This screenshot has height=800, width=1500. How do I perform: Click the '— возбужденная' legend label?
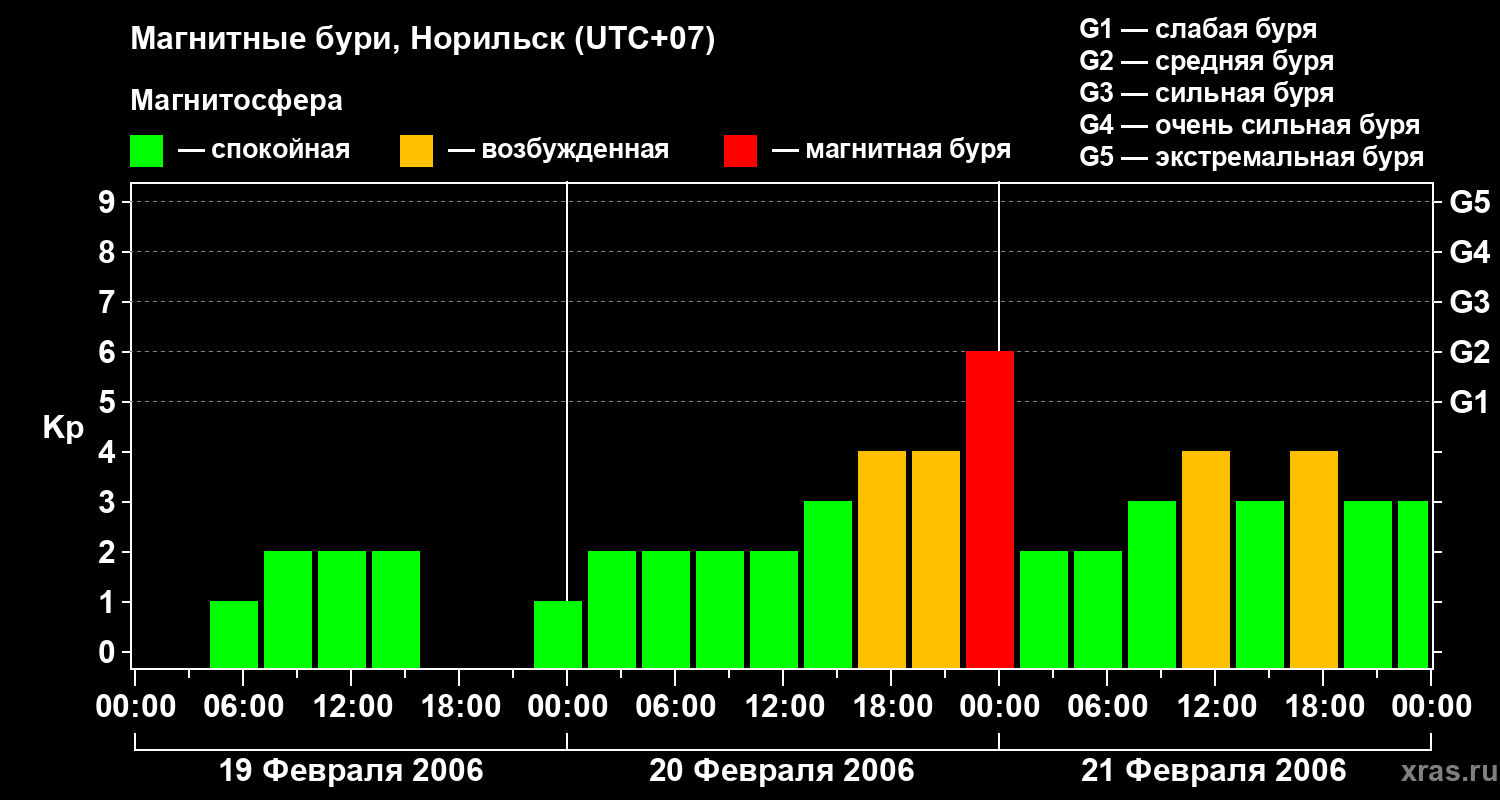click(558, 151)
